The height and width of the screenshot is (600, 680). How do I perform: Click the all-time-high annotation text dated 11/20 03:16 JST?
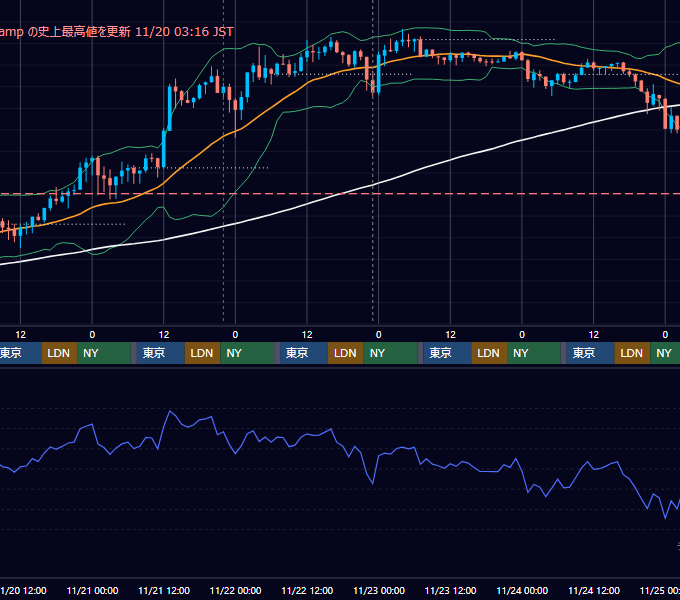116,32
